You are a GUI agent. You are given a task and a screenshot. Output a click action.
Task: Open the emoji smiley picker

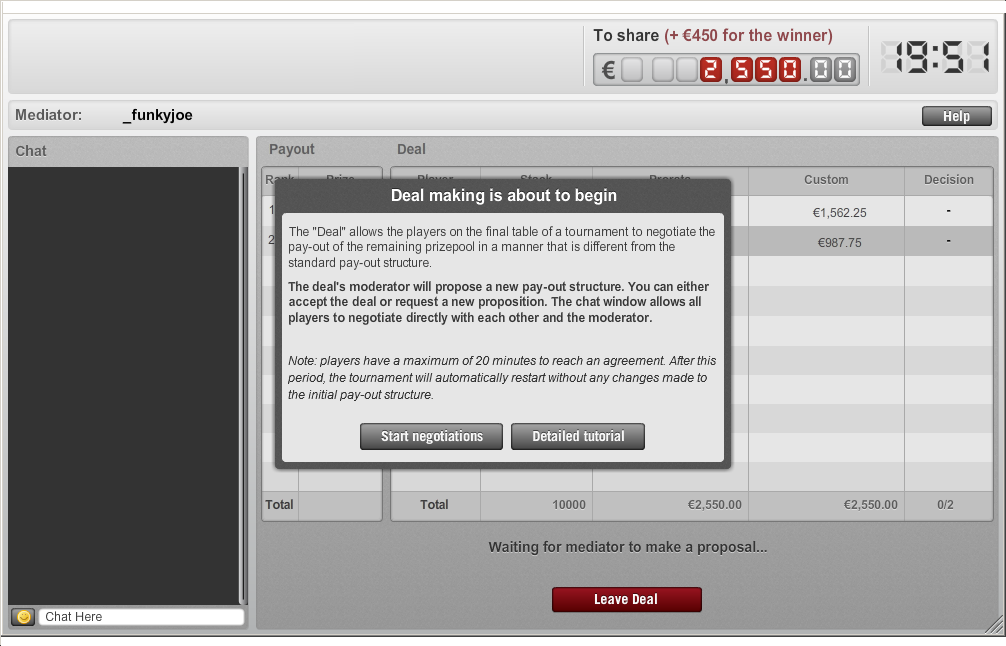pos(23,616)
